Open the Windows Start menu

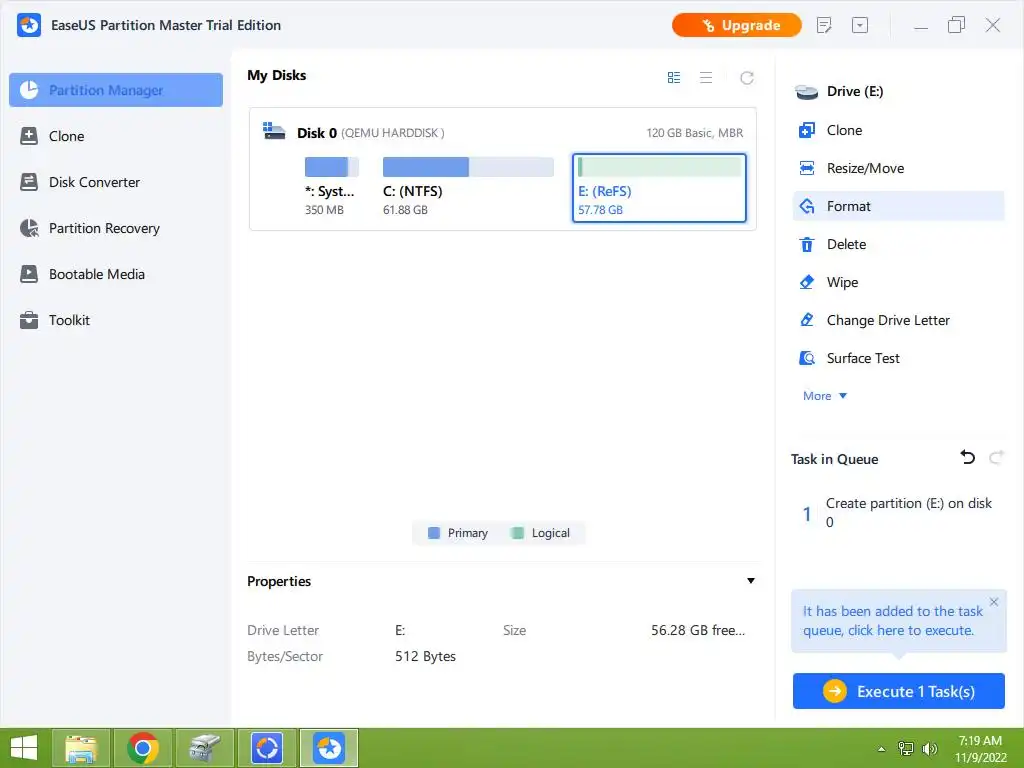pyautogui.click(x=24, y=748)
